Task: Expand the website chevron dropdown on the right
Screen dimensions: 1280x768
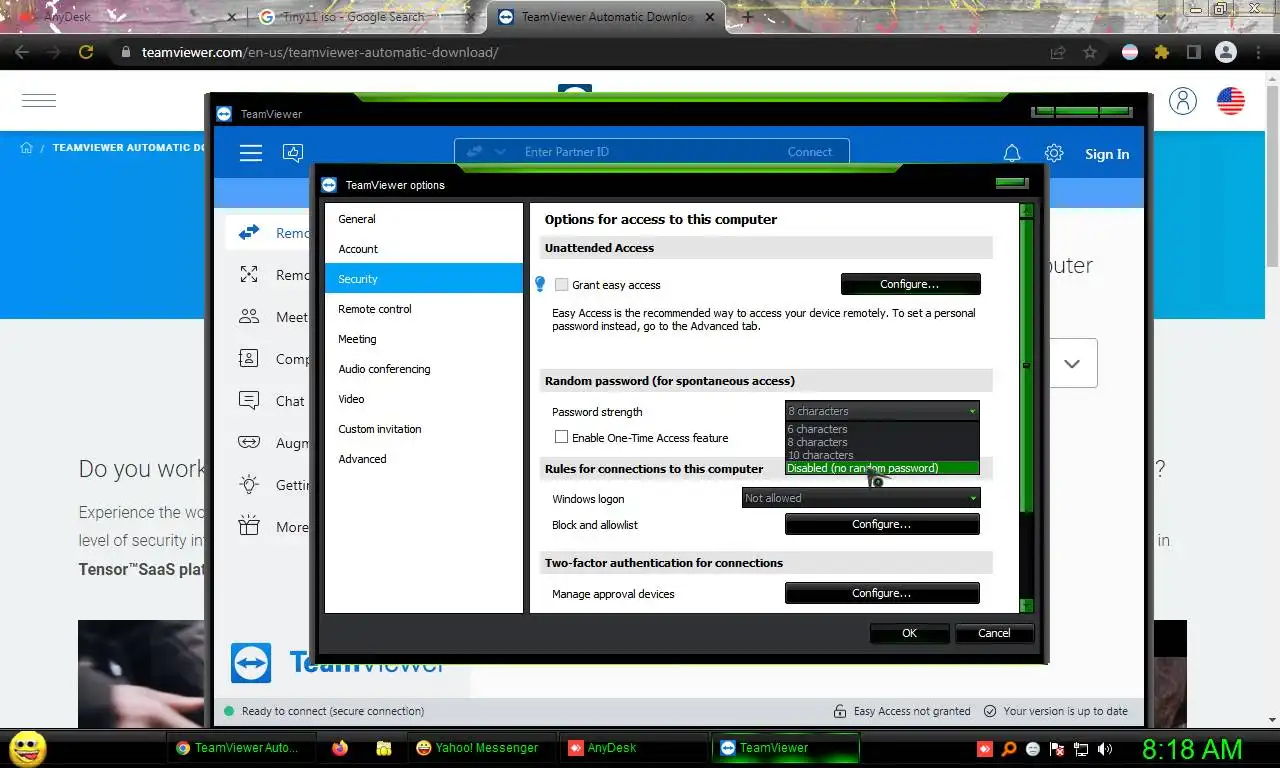Action: 1072,363
